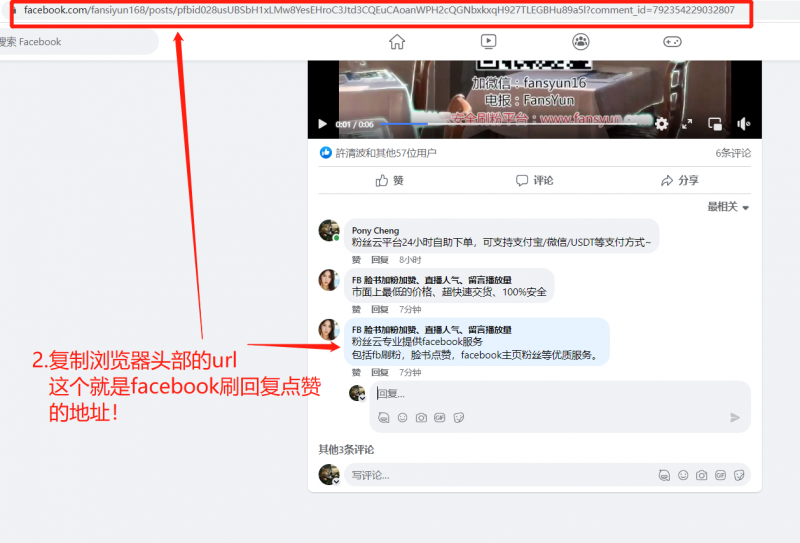Screen dimensions: 800x543
Task: Click Pony Cheng's avatar
Action: tap(329, 230)
